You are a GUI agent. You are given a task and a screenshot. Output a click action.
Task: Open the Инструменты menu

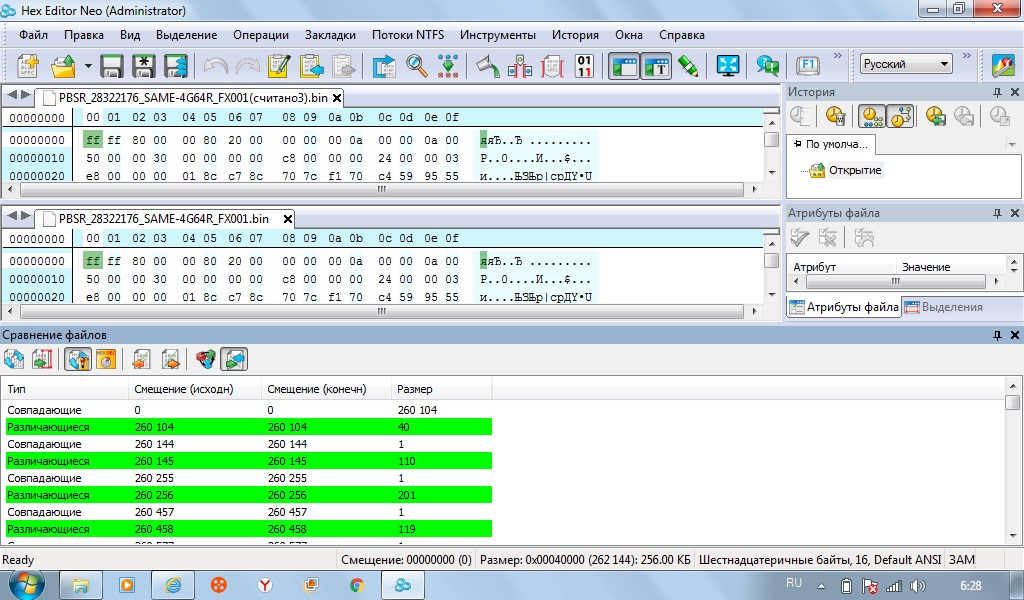498,35
